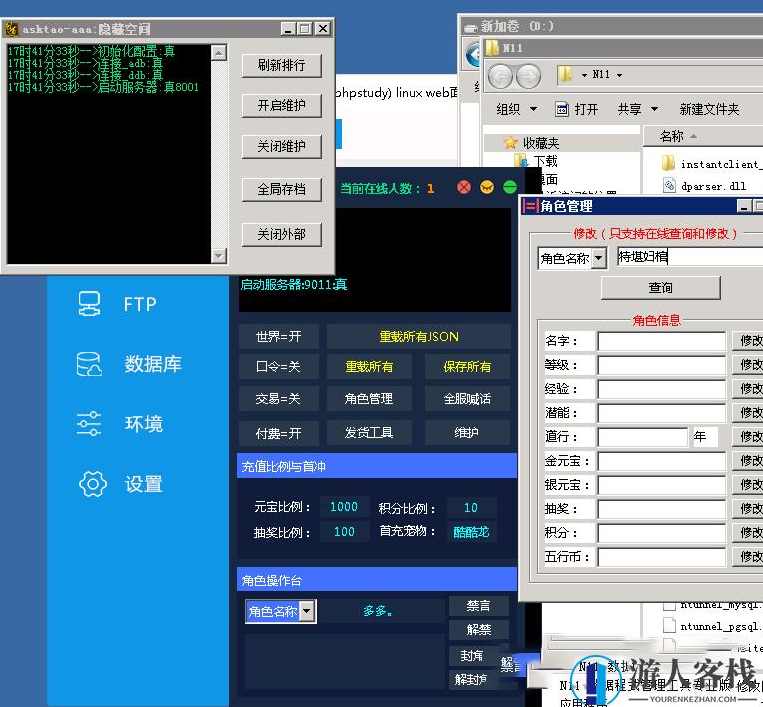
Task: Toggle the 口令=关 password switch
Action: 279,366
